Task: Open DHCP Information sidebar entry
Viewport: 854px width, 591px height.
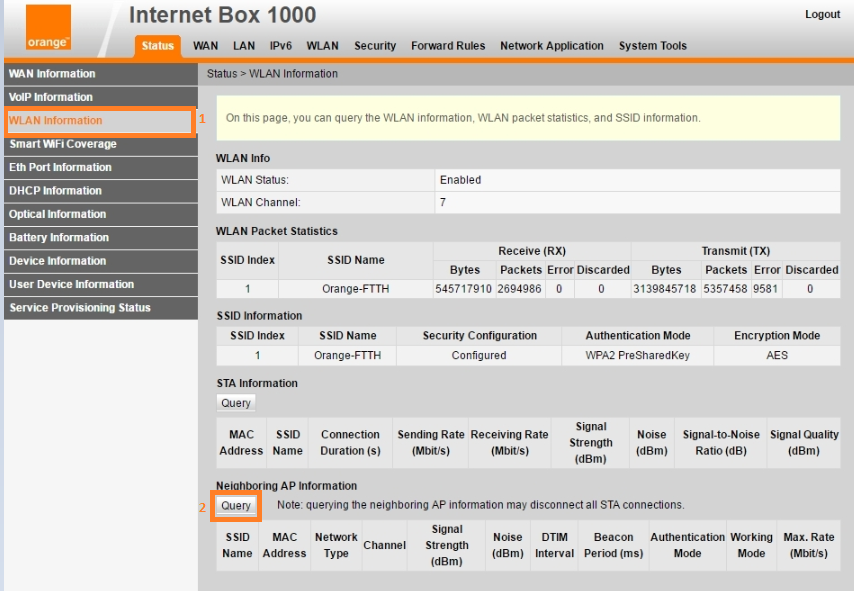Action: point(55,191)
